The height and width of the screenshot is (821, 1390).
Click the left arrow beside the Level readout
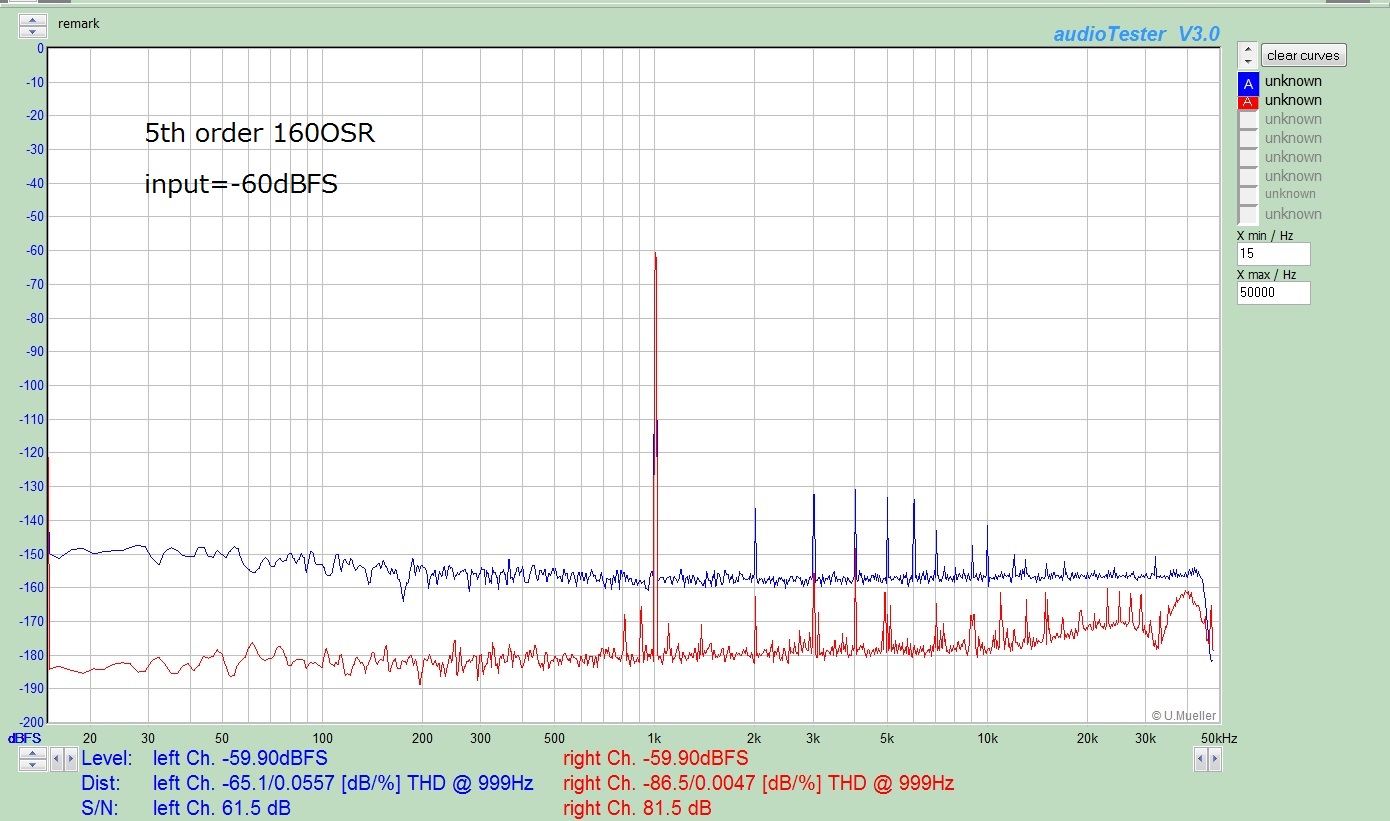(56, 759)
